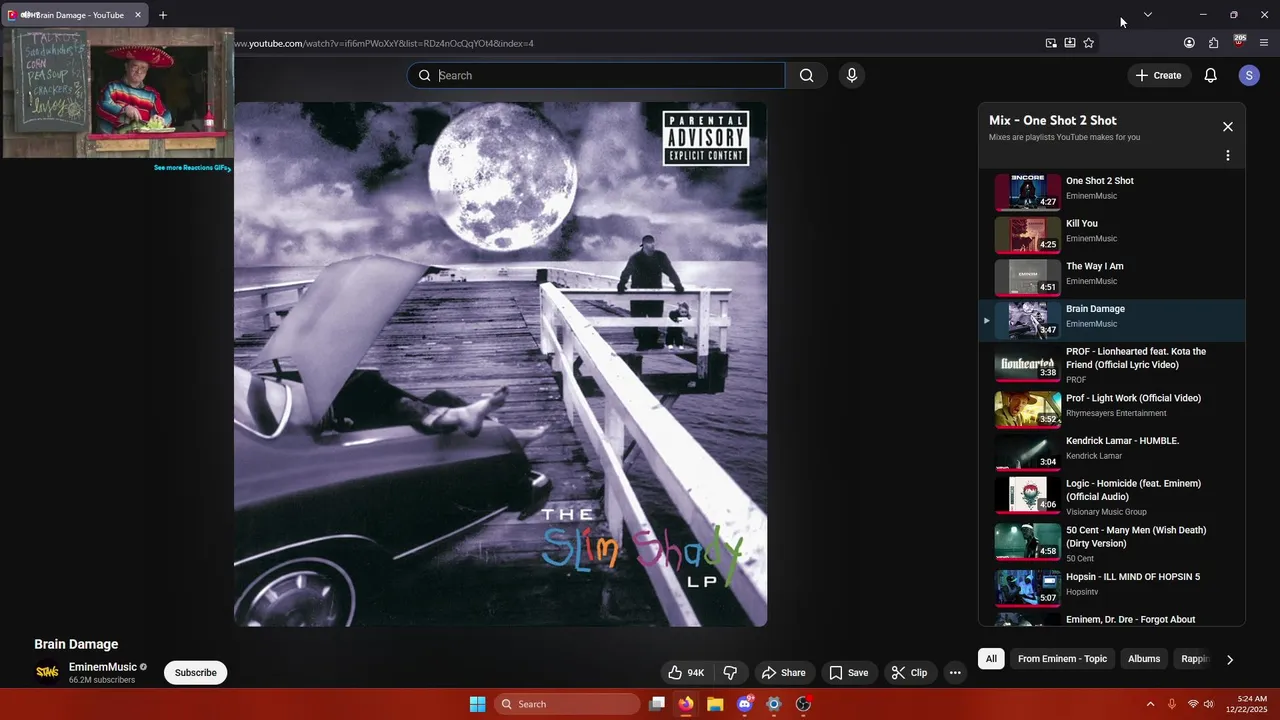Screen dimensions: 1280x720
Task: Open the gear Settings app on the taskbar
Action: point(773,704)
